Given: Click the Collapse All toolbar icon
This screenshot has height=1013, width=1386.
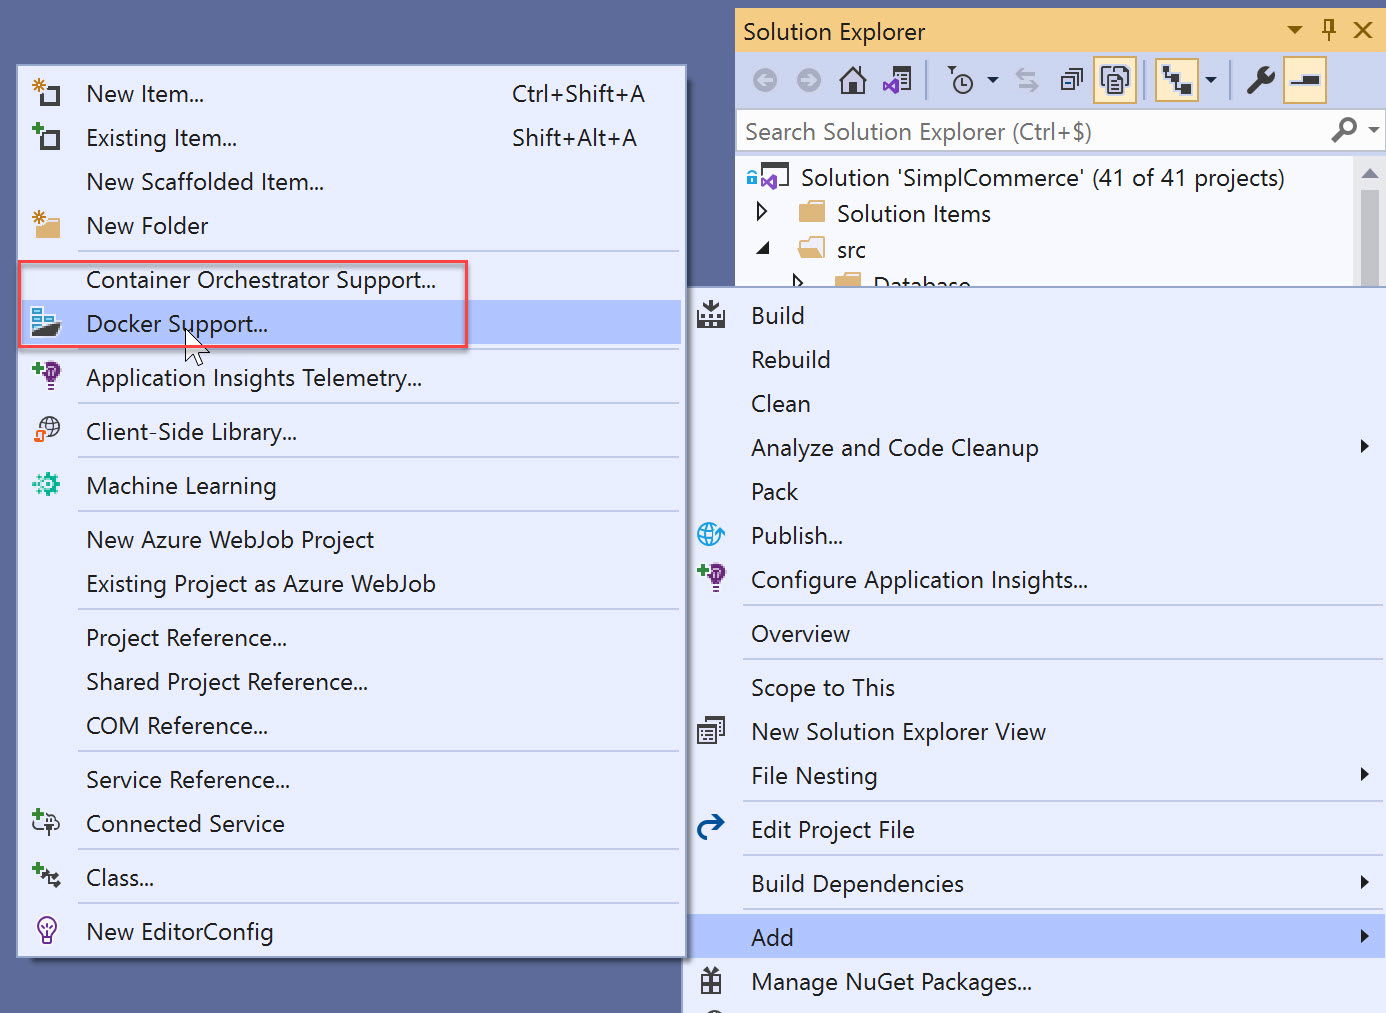Looking at the screenshot, I should coord(1071,80).
